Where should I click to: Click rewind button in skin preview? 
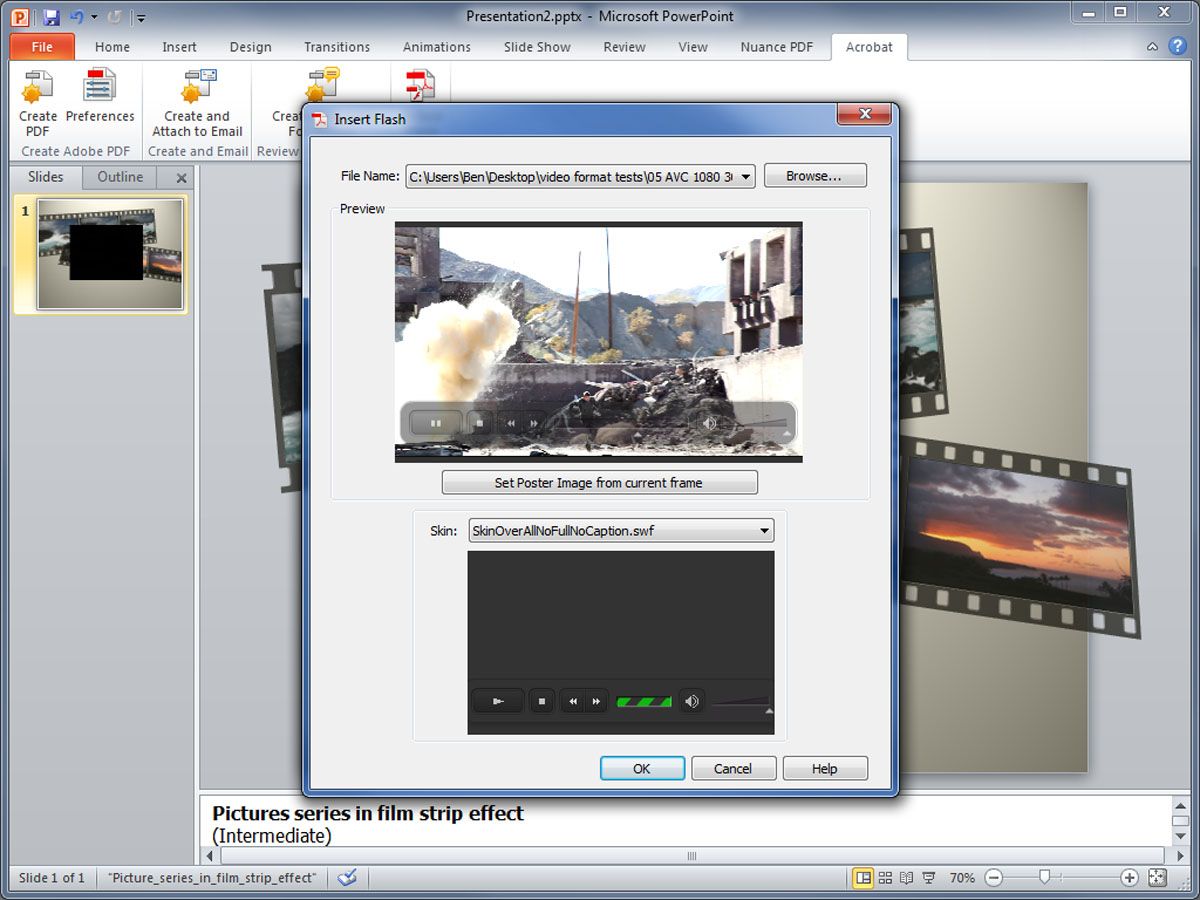coord(572,702)
